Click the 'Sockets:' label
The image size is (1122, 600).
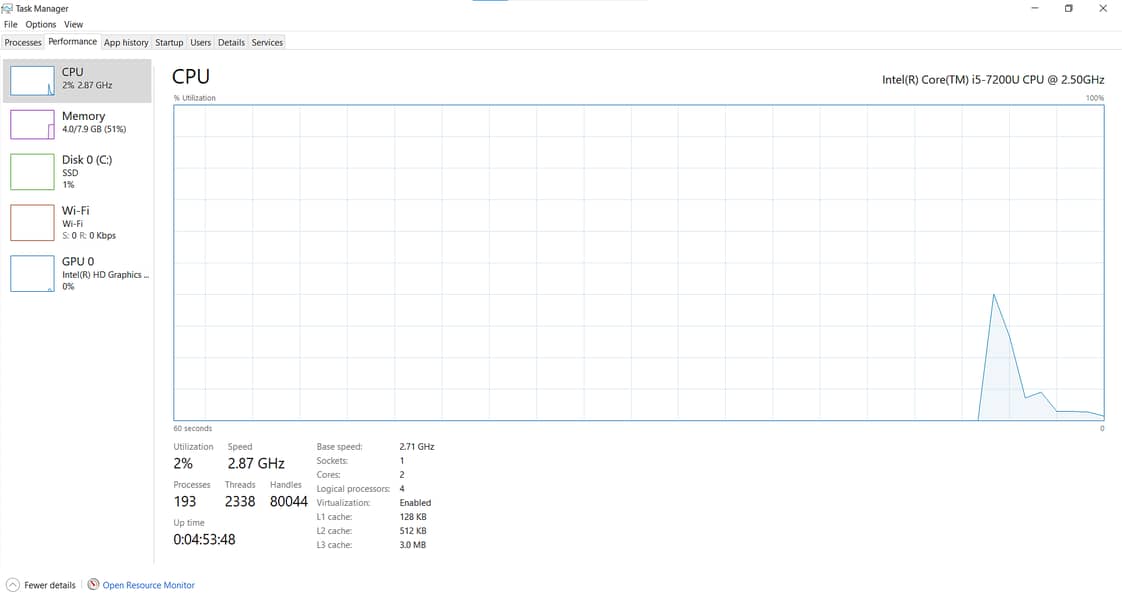[332, 461]
